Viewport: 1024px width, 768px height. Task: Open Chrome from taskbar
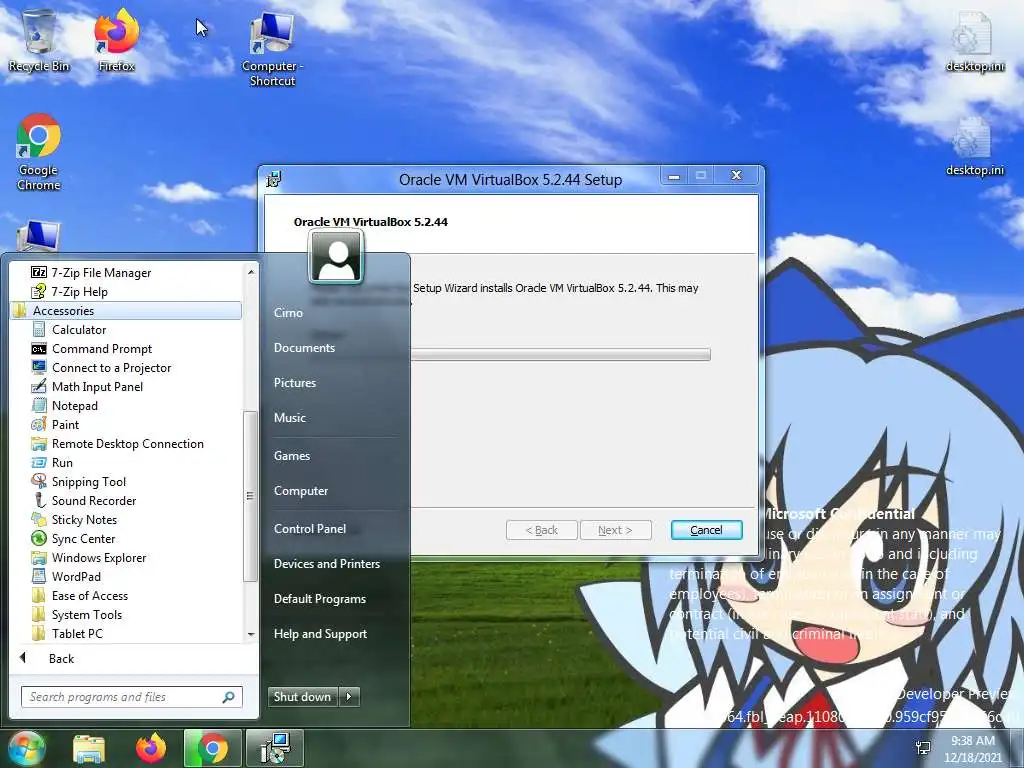[212, 748]
